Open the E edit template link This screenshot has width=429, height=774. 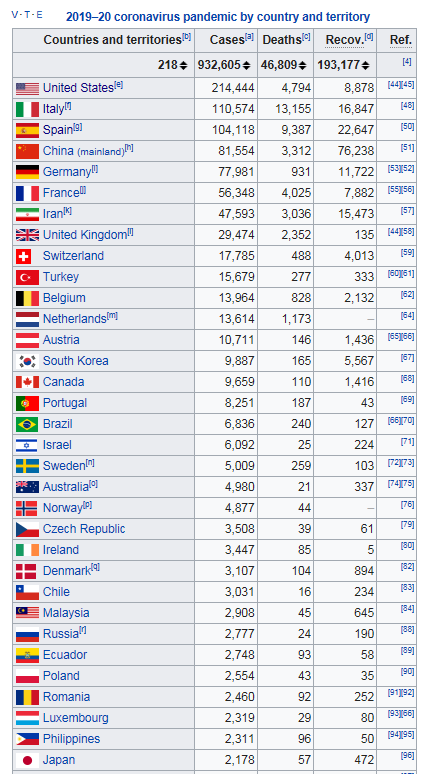(x=39, y=15)
